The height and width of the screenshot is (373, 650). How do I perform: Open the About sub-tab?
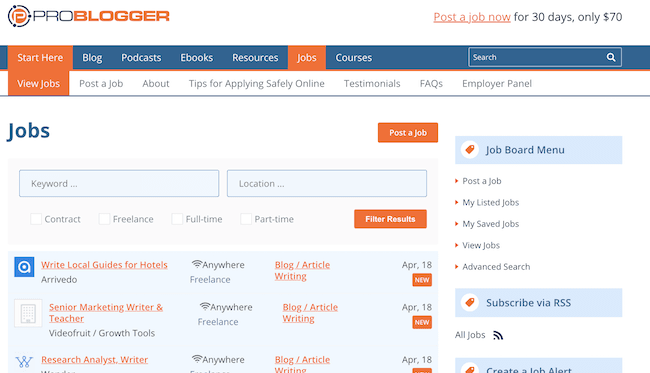coord(156,83)
